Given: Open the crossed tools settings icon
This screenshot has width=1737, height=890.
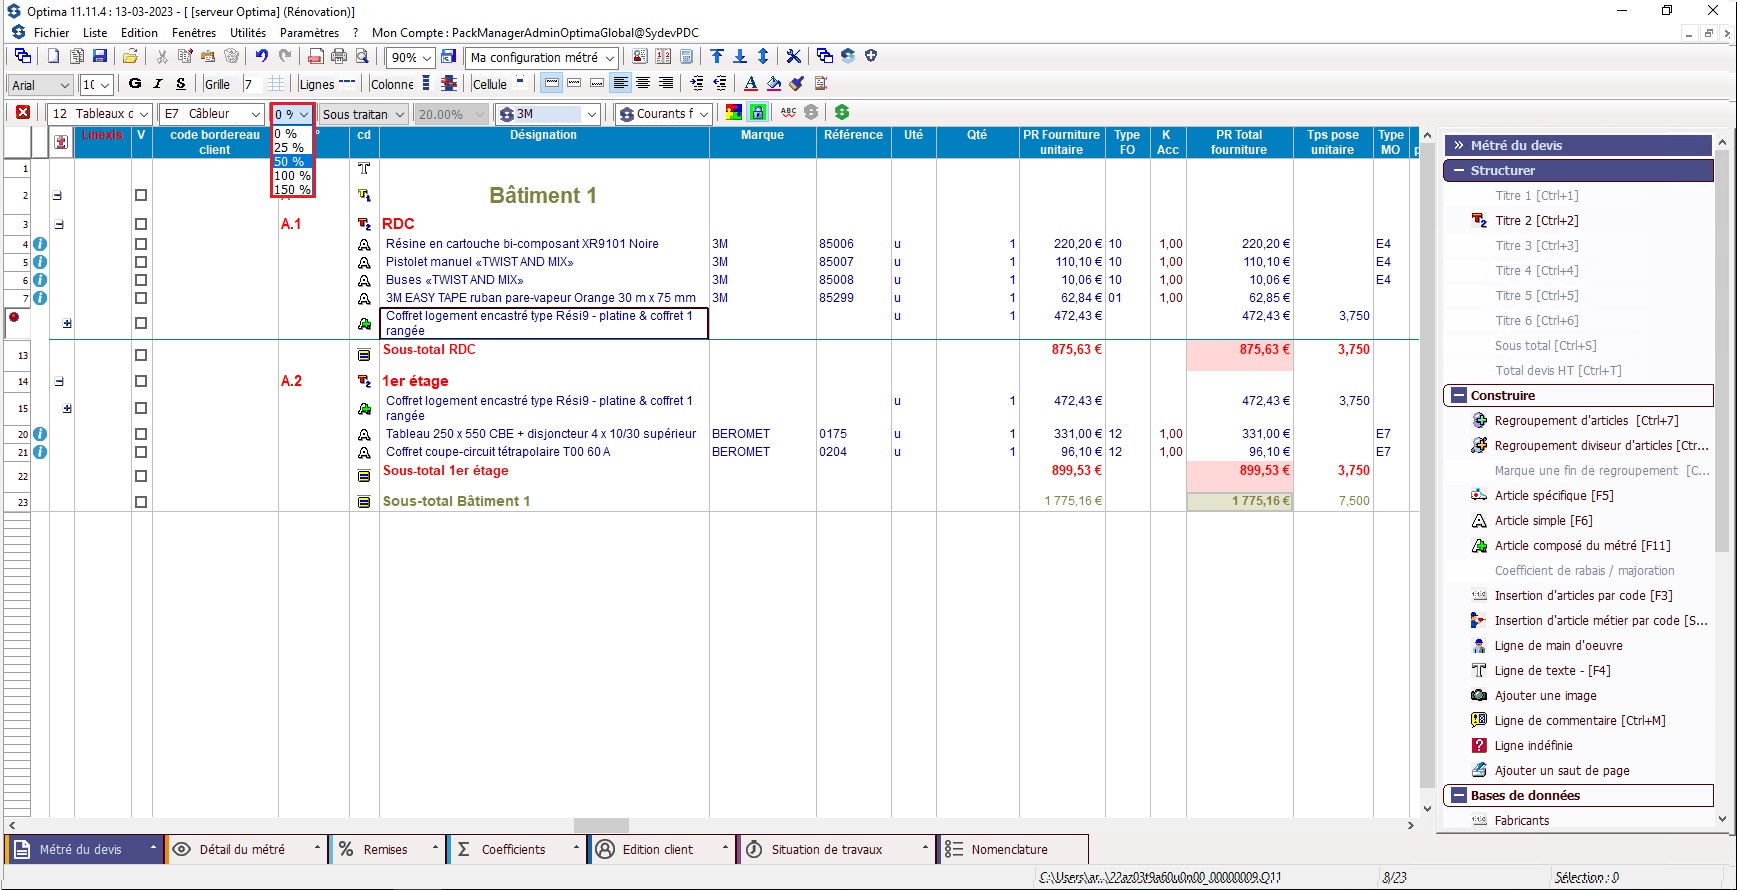Looking at the screenshot, I should (793, 57).
